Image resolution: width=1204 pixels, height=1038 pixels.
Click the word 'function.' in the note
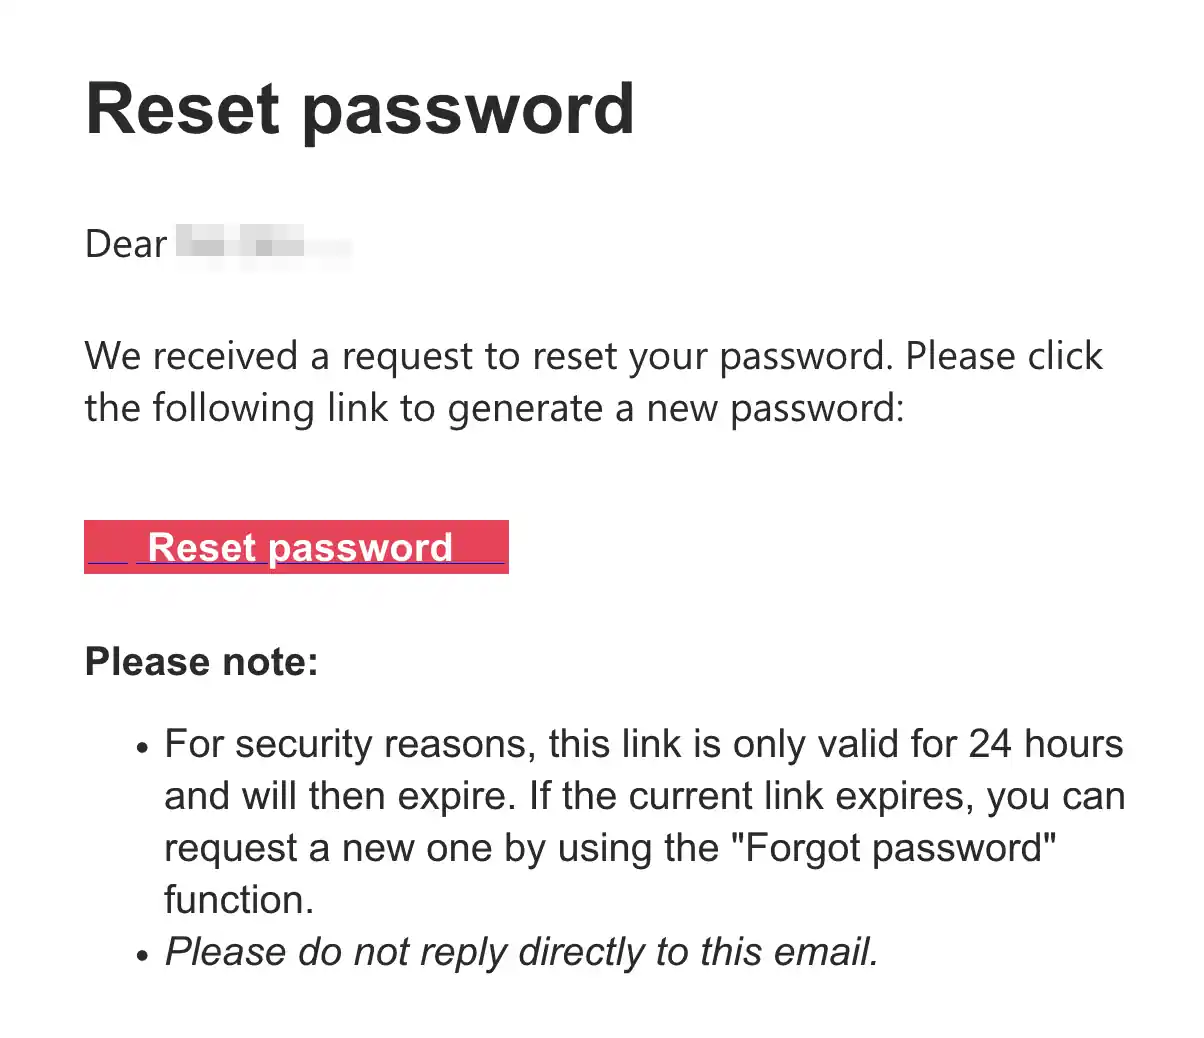239,900
